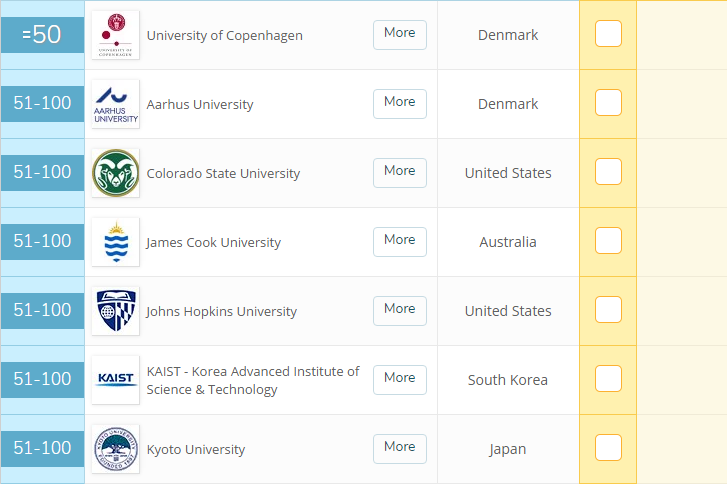Expand More for University of Copenhagen

400,33
